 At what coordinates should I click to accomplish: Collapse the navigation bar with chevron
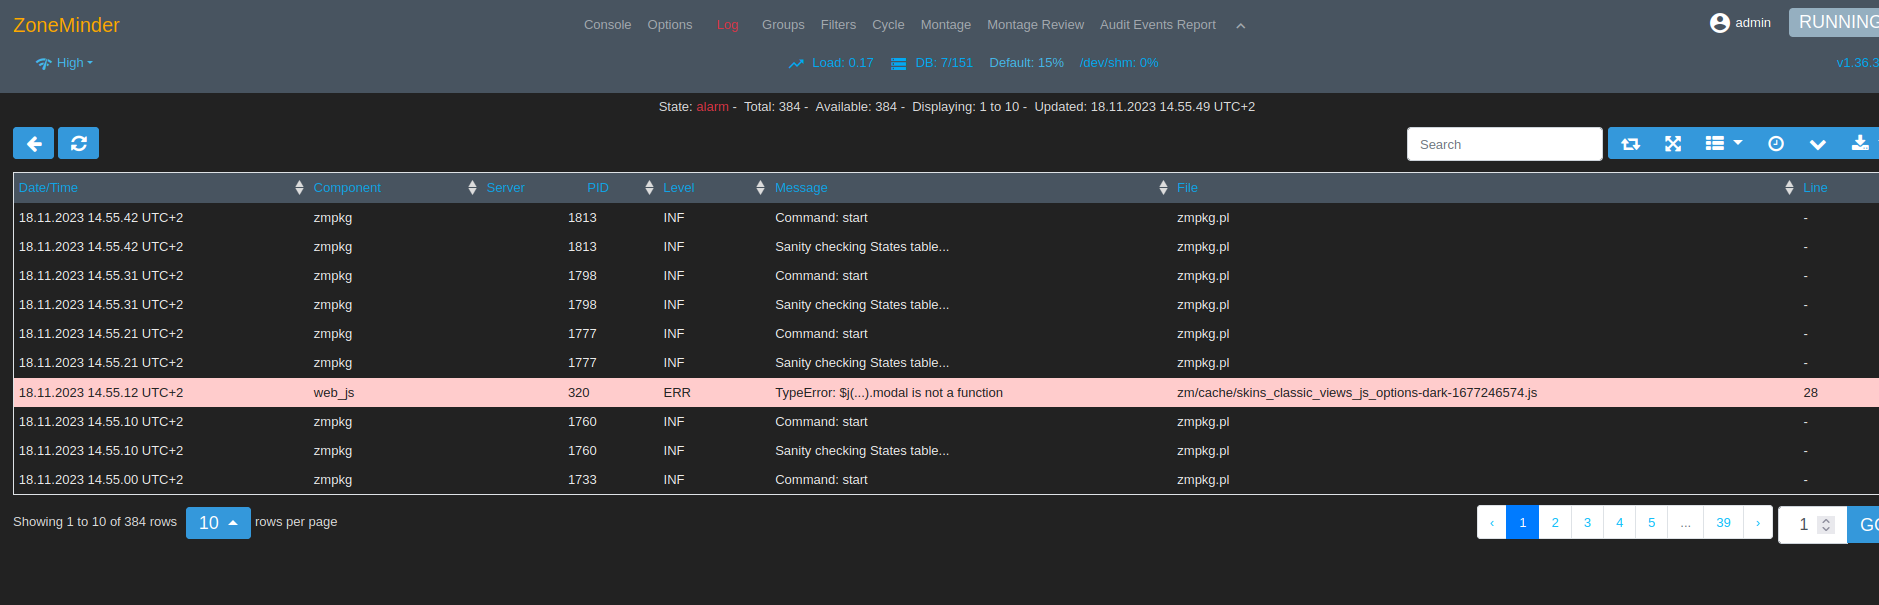pos(1240,26)
